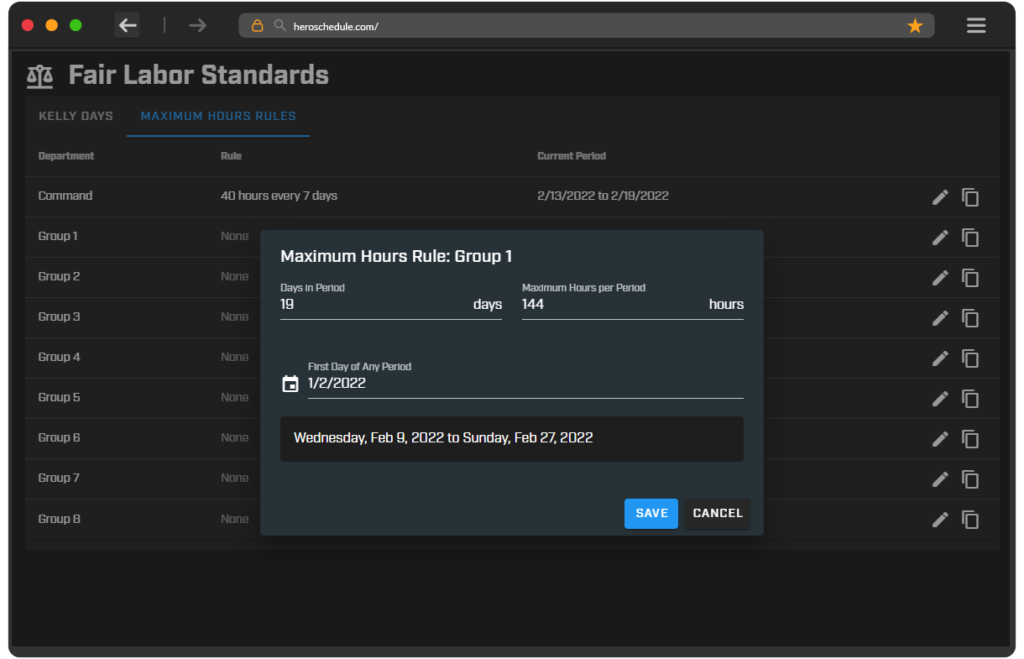Image resolution: width=1024 pixels, height=659 pixels.
Task: Open the browser hamburger menu
Action: tap(976, 24)
